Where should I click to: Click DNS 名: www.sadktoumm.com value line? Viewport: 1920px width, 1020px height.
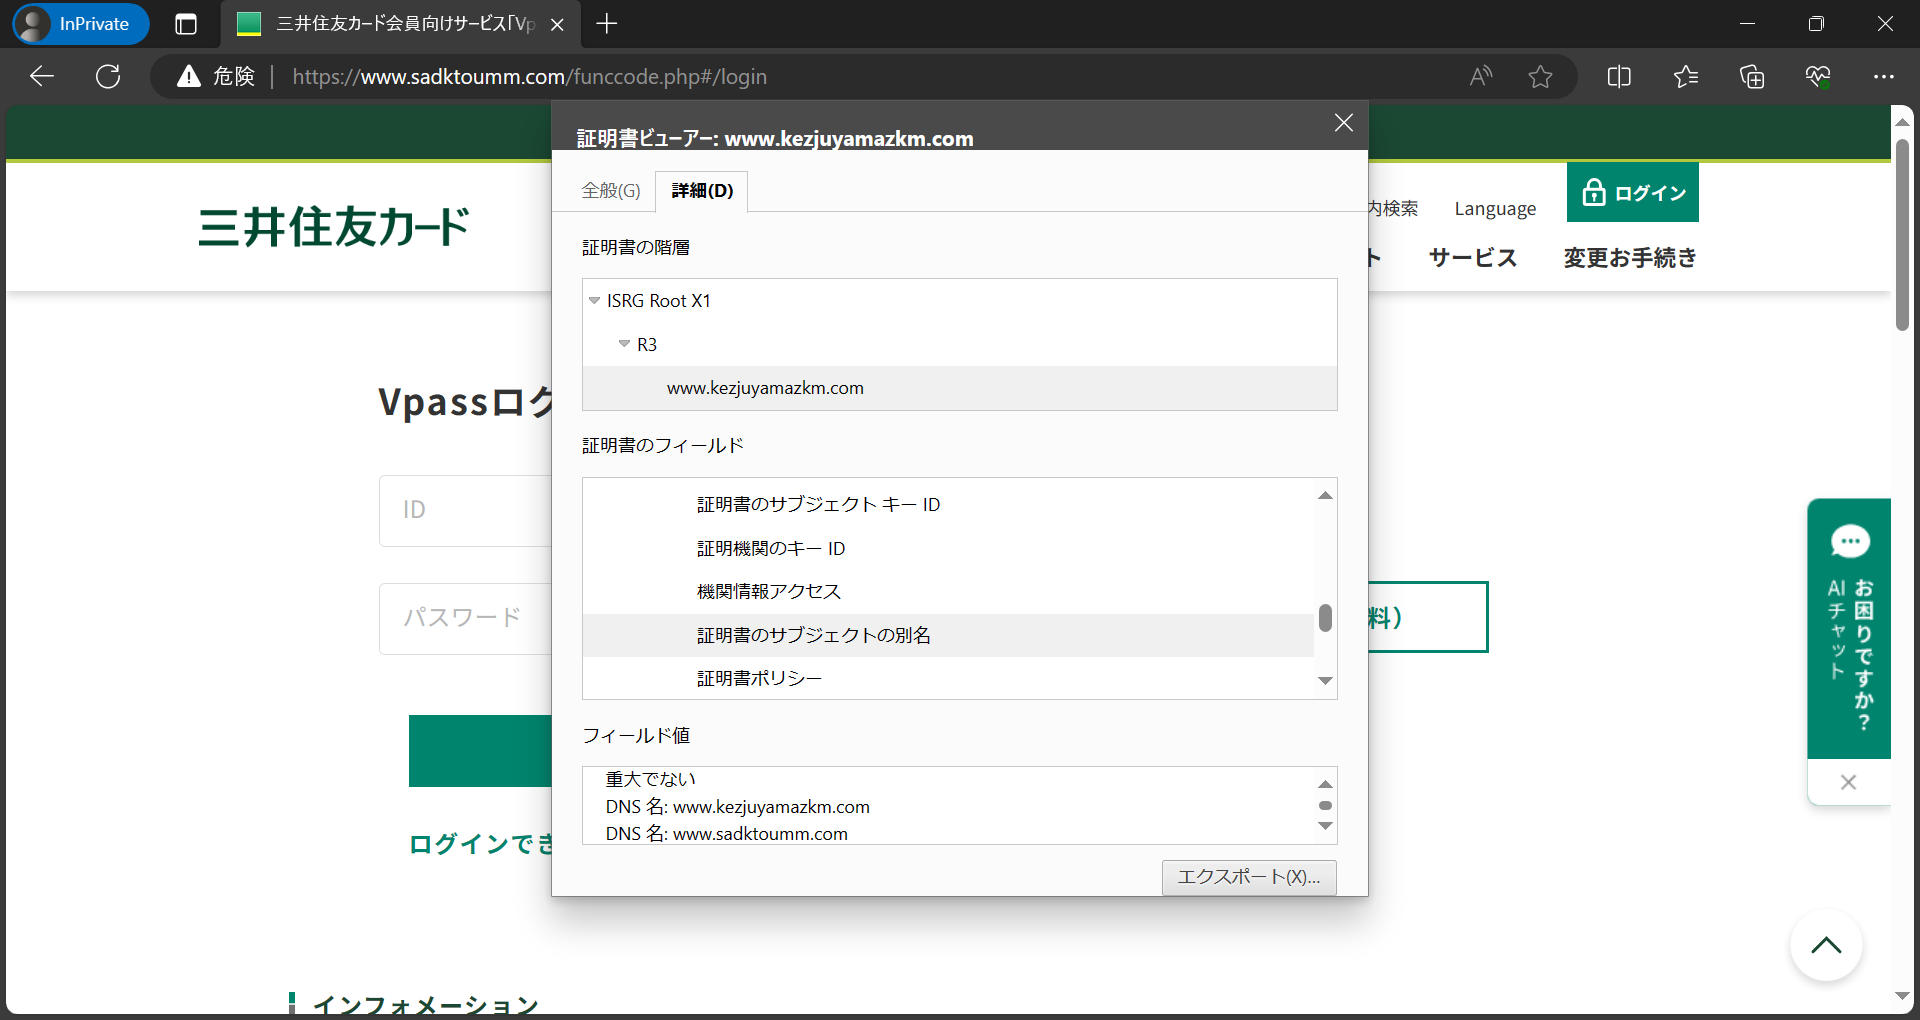(726, 834)
